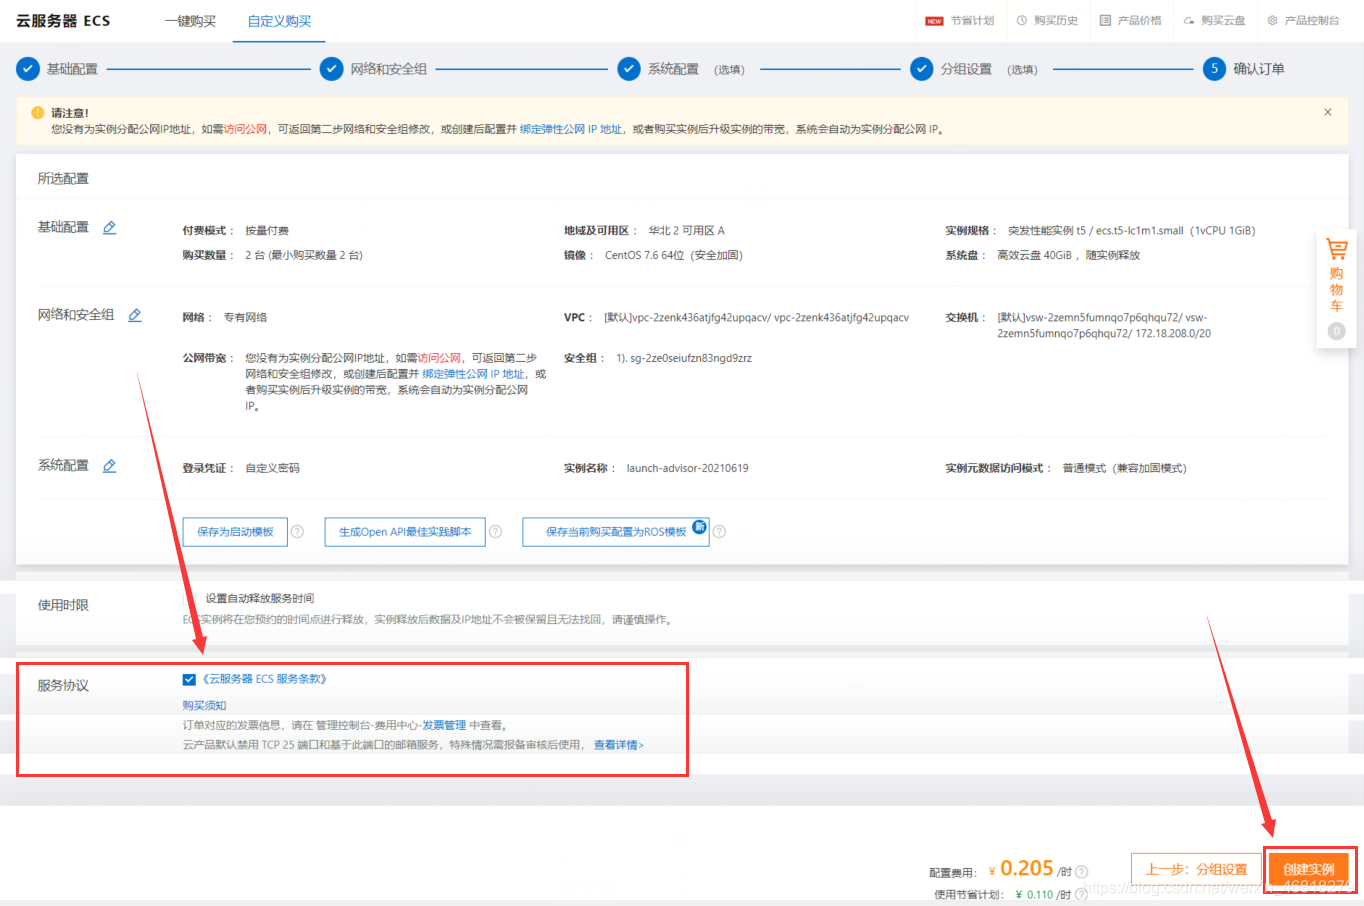Click help icon next to 保存当前购买配置为ROS模板
Screen dimensions: 1364x906
(719, 532)
